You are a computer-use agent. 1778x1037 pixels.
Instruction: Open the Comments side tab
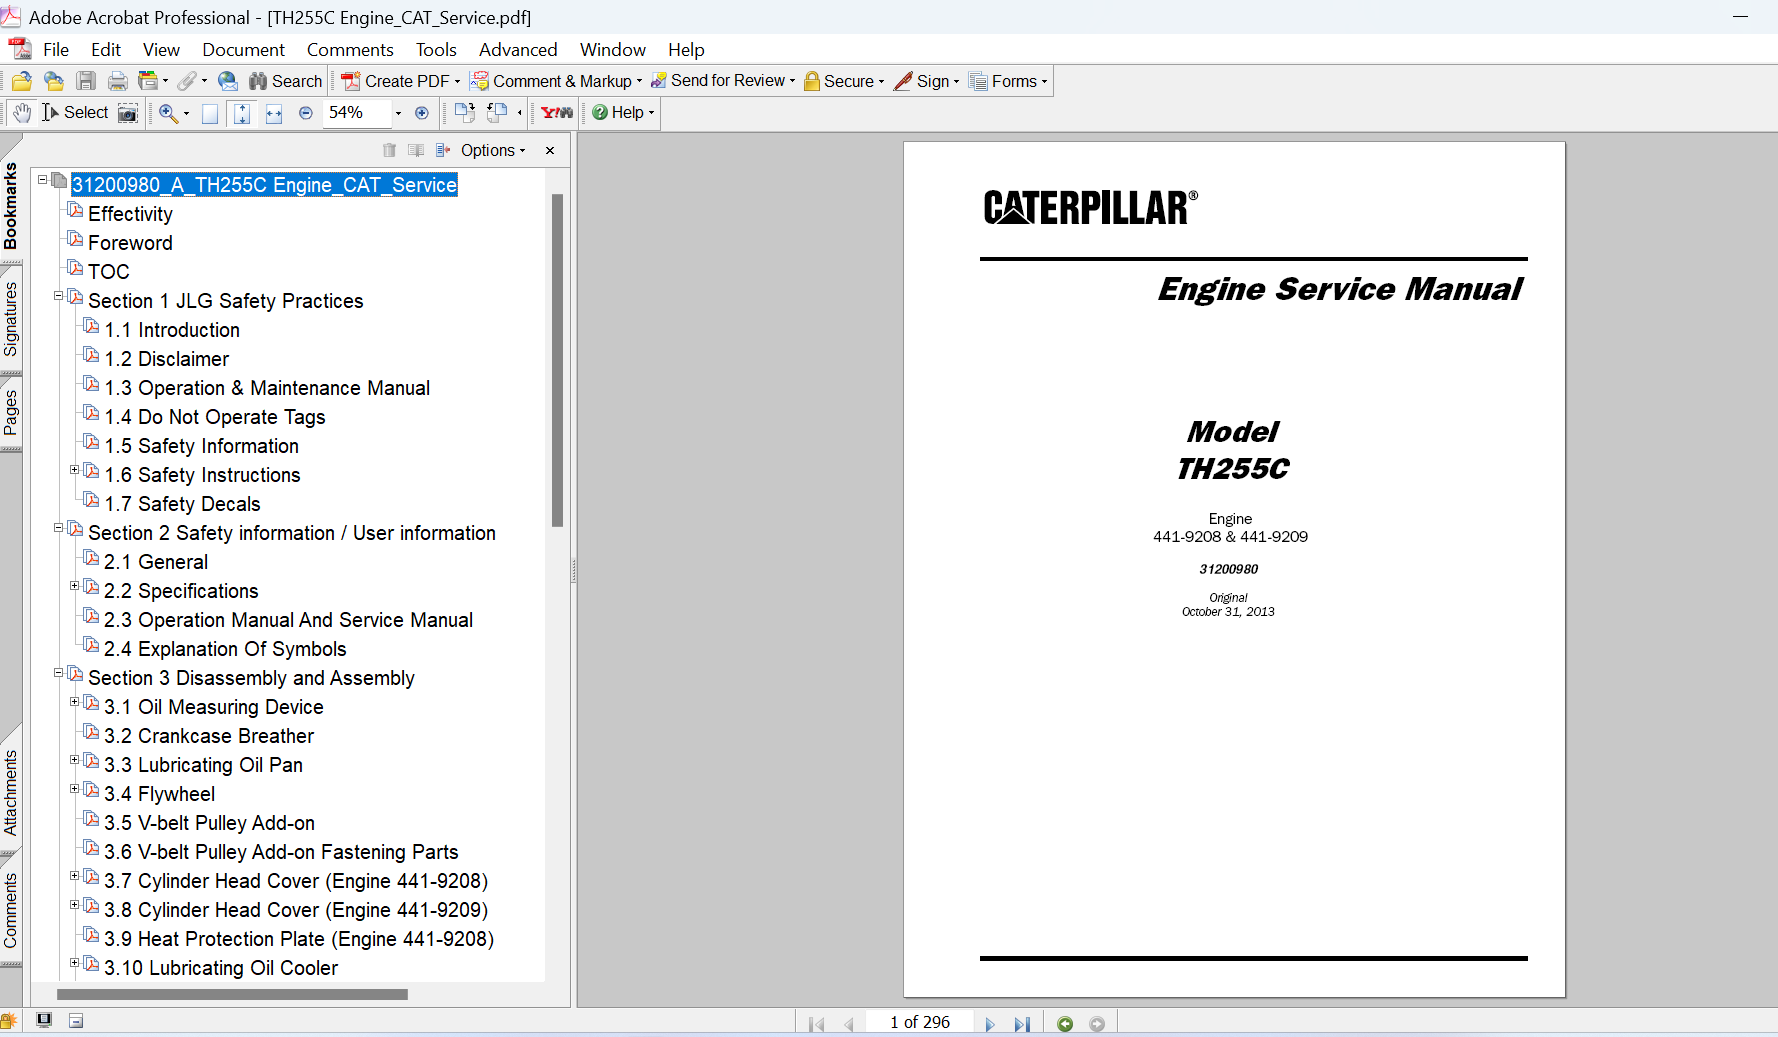click(11, 911)
